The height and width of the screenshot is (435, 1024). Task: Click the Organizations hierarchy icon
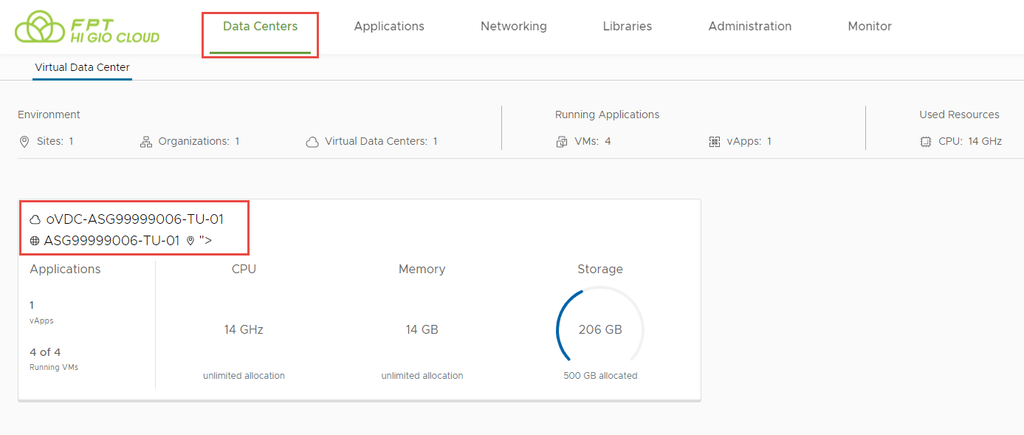pos(146,142)
